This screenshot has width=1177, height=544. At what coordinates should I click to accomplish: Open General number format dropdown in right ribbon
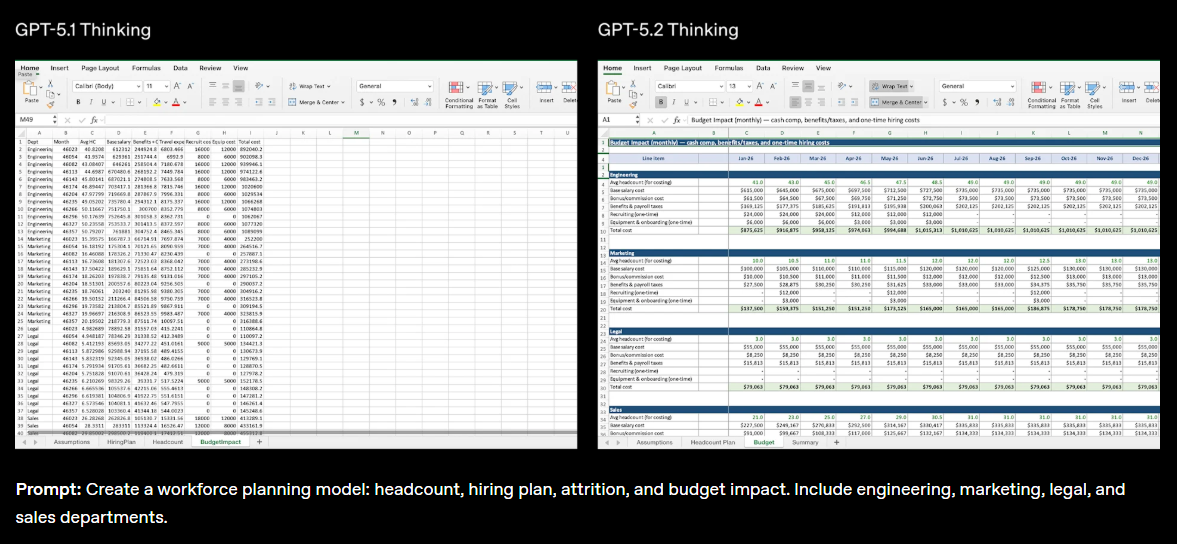pos(980,87)
